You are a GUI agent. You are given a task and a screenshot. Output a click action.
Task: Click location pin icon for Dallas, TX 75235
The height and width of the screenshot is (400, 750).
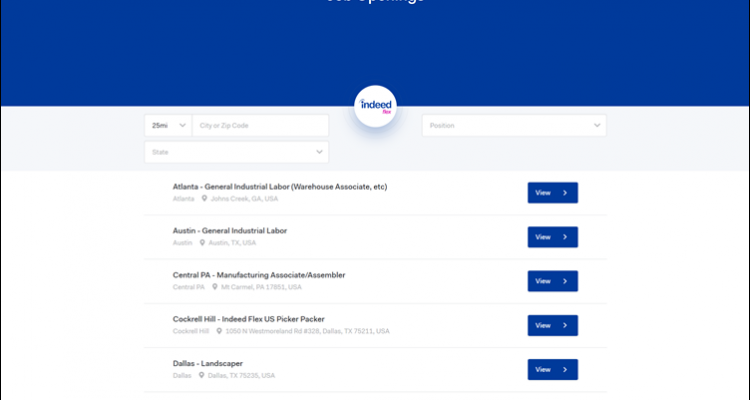[x=202, y=375]
